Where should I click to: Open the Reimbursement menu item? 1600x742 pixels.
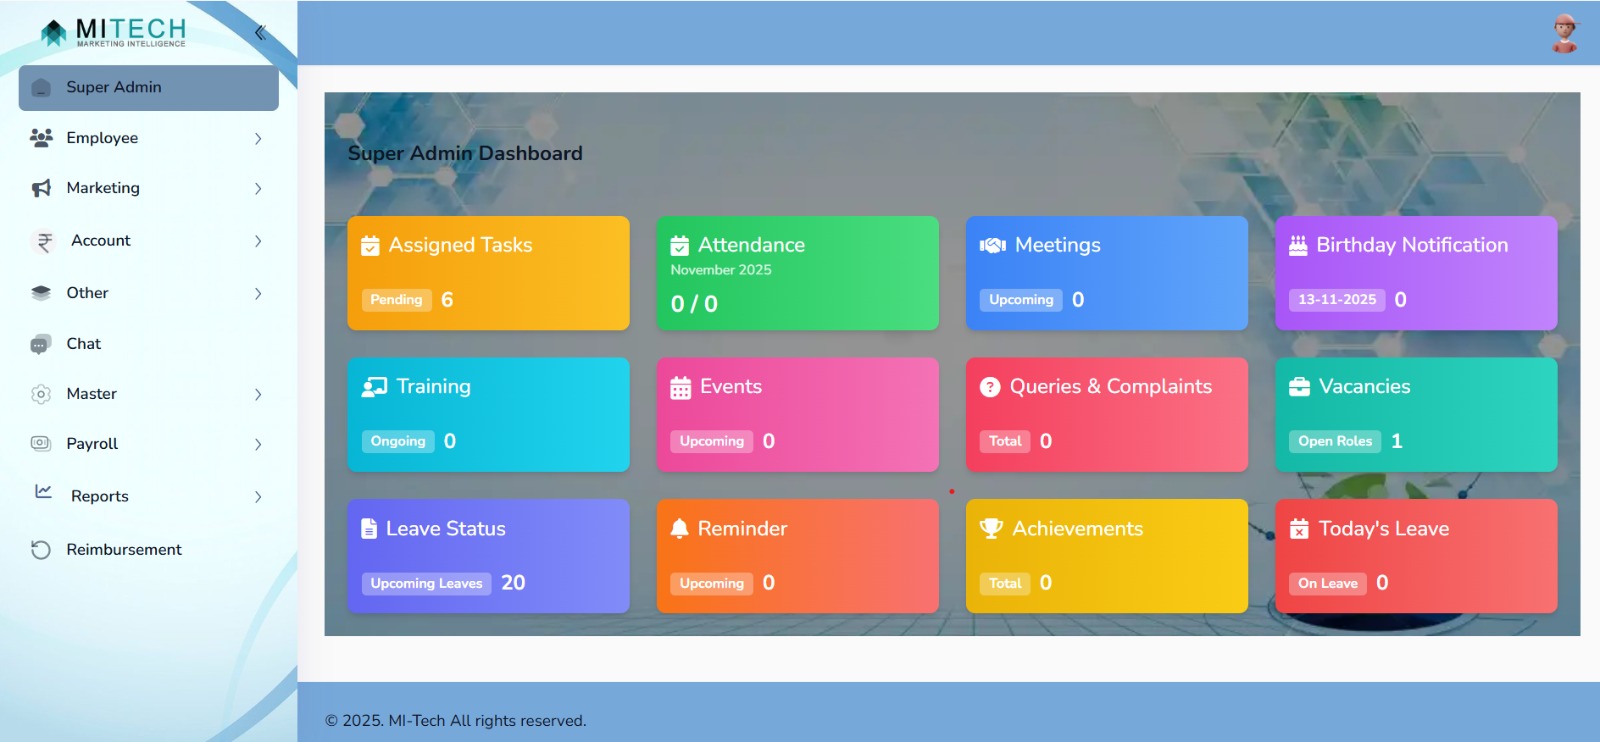point(124,550)
